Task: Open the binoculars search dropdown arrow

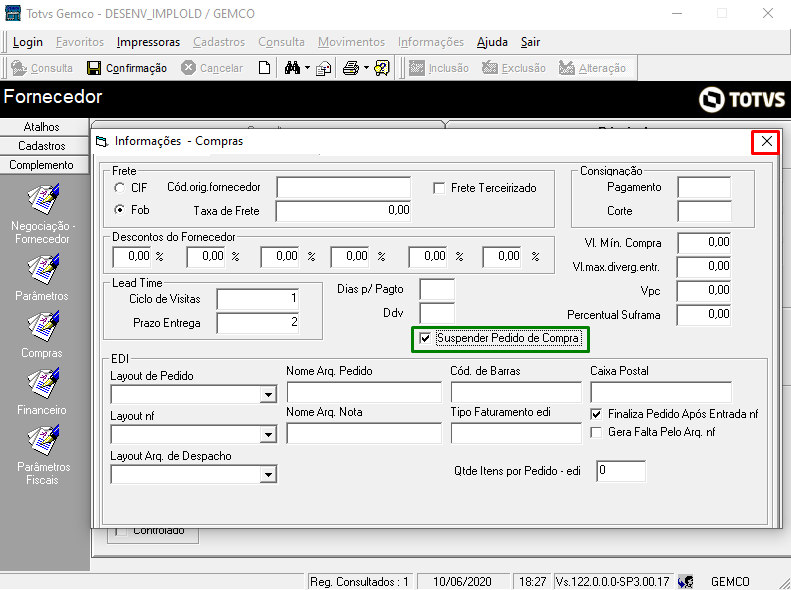Action: click(307, 68)
